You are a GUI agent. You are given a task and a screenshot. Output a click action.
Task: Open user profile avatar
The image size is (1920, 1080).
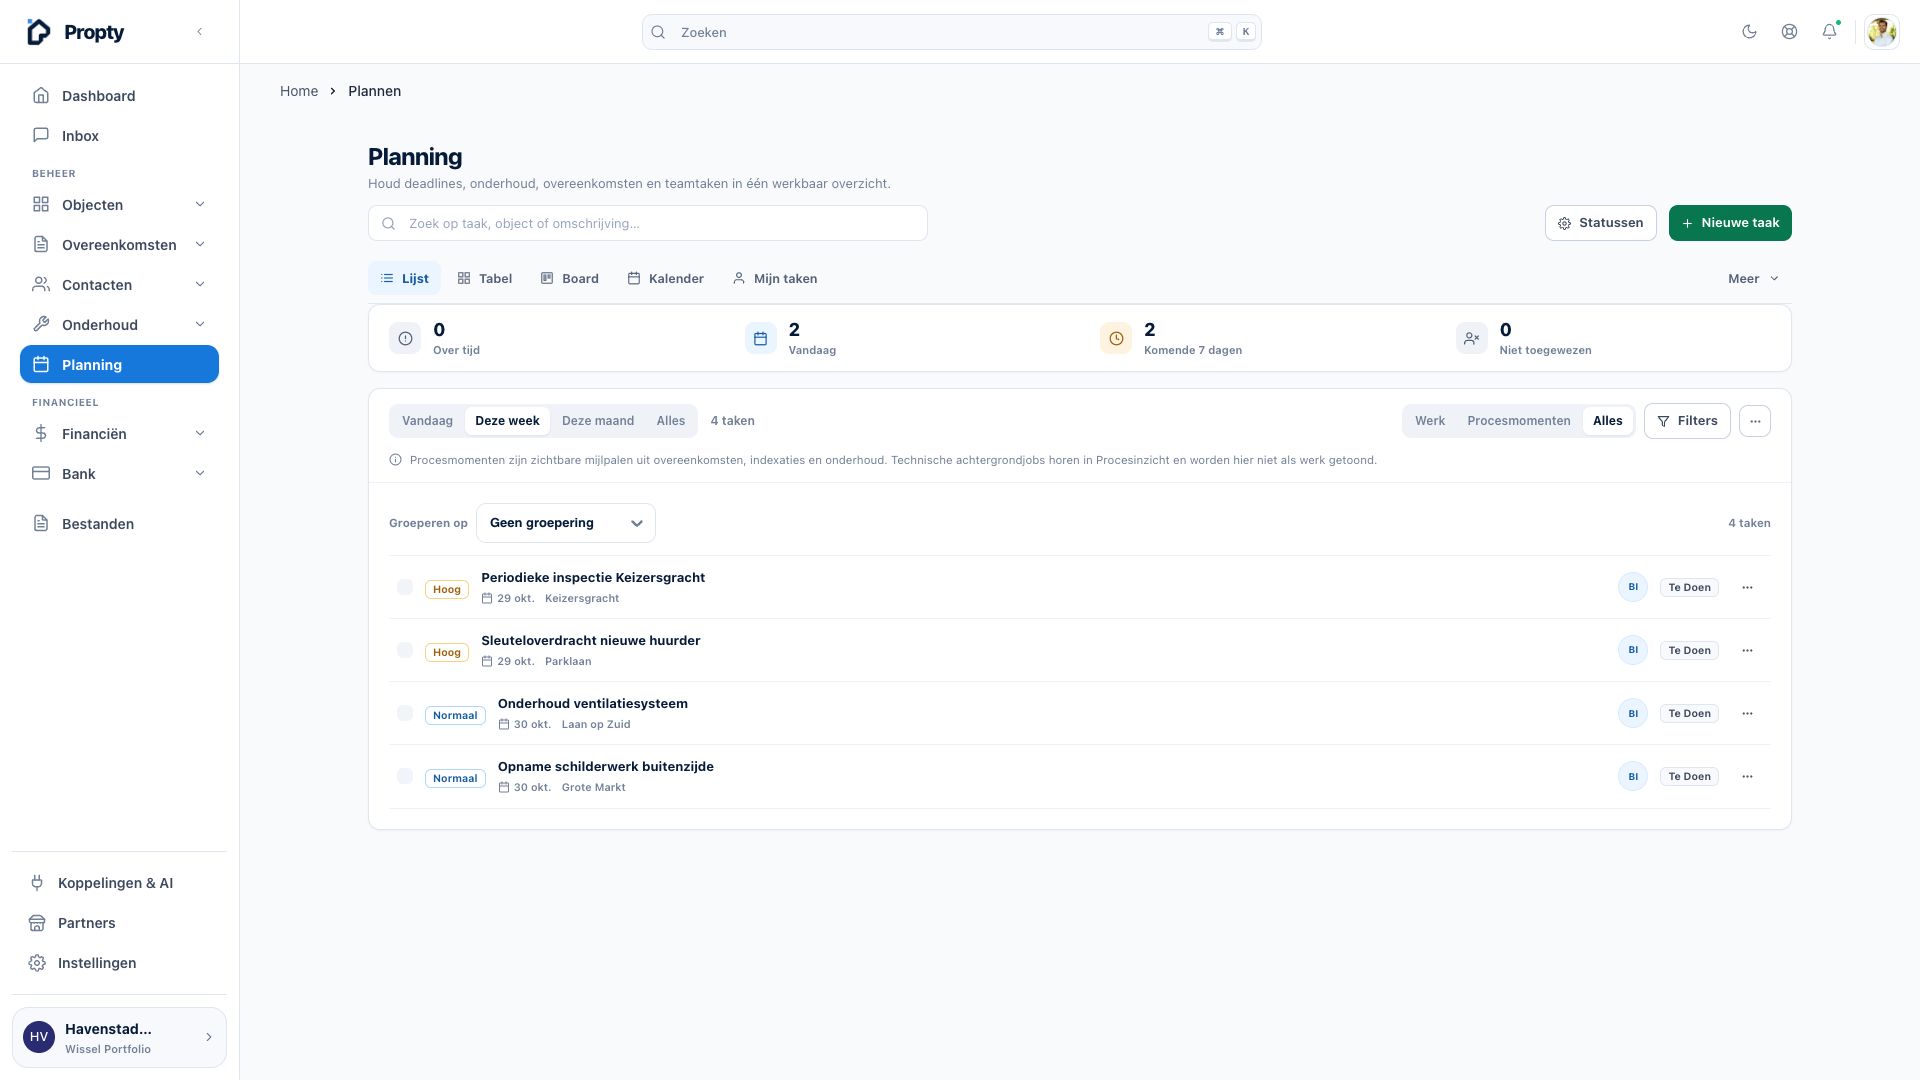1881,32
